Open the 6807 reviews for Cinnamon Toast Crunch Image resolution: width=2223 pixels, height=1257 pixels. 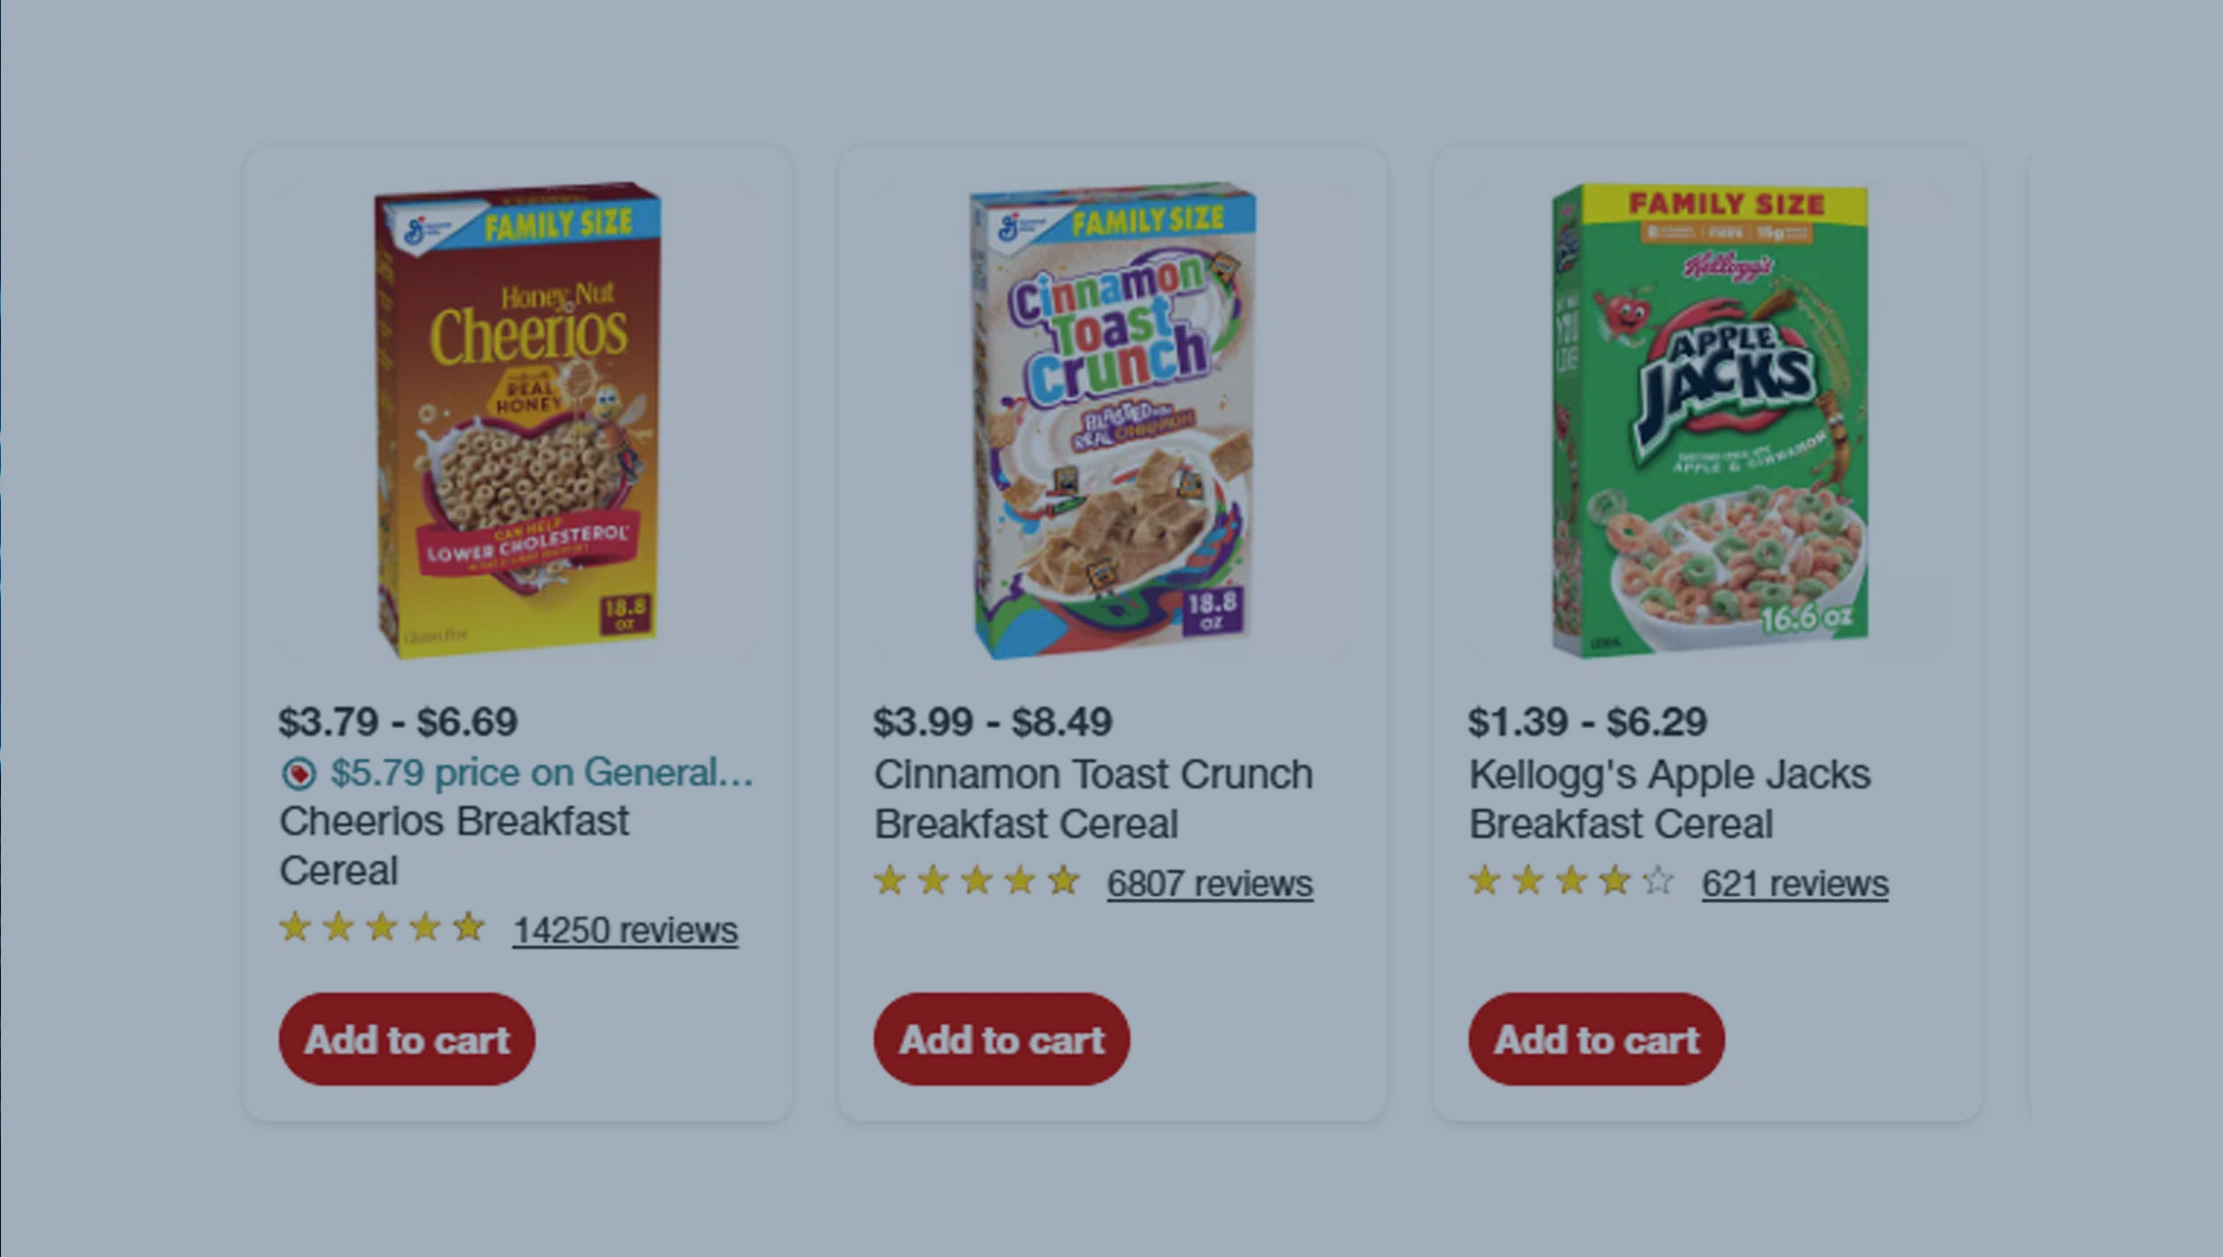tap(1207, 882)
